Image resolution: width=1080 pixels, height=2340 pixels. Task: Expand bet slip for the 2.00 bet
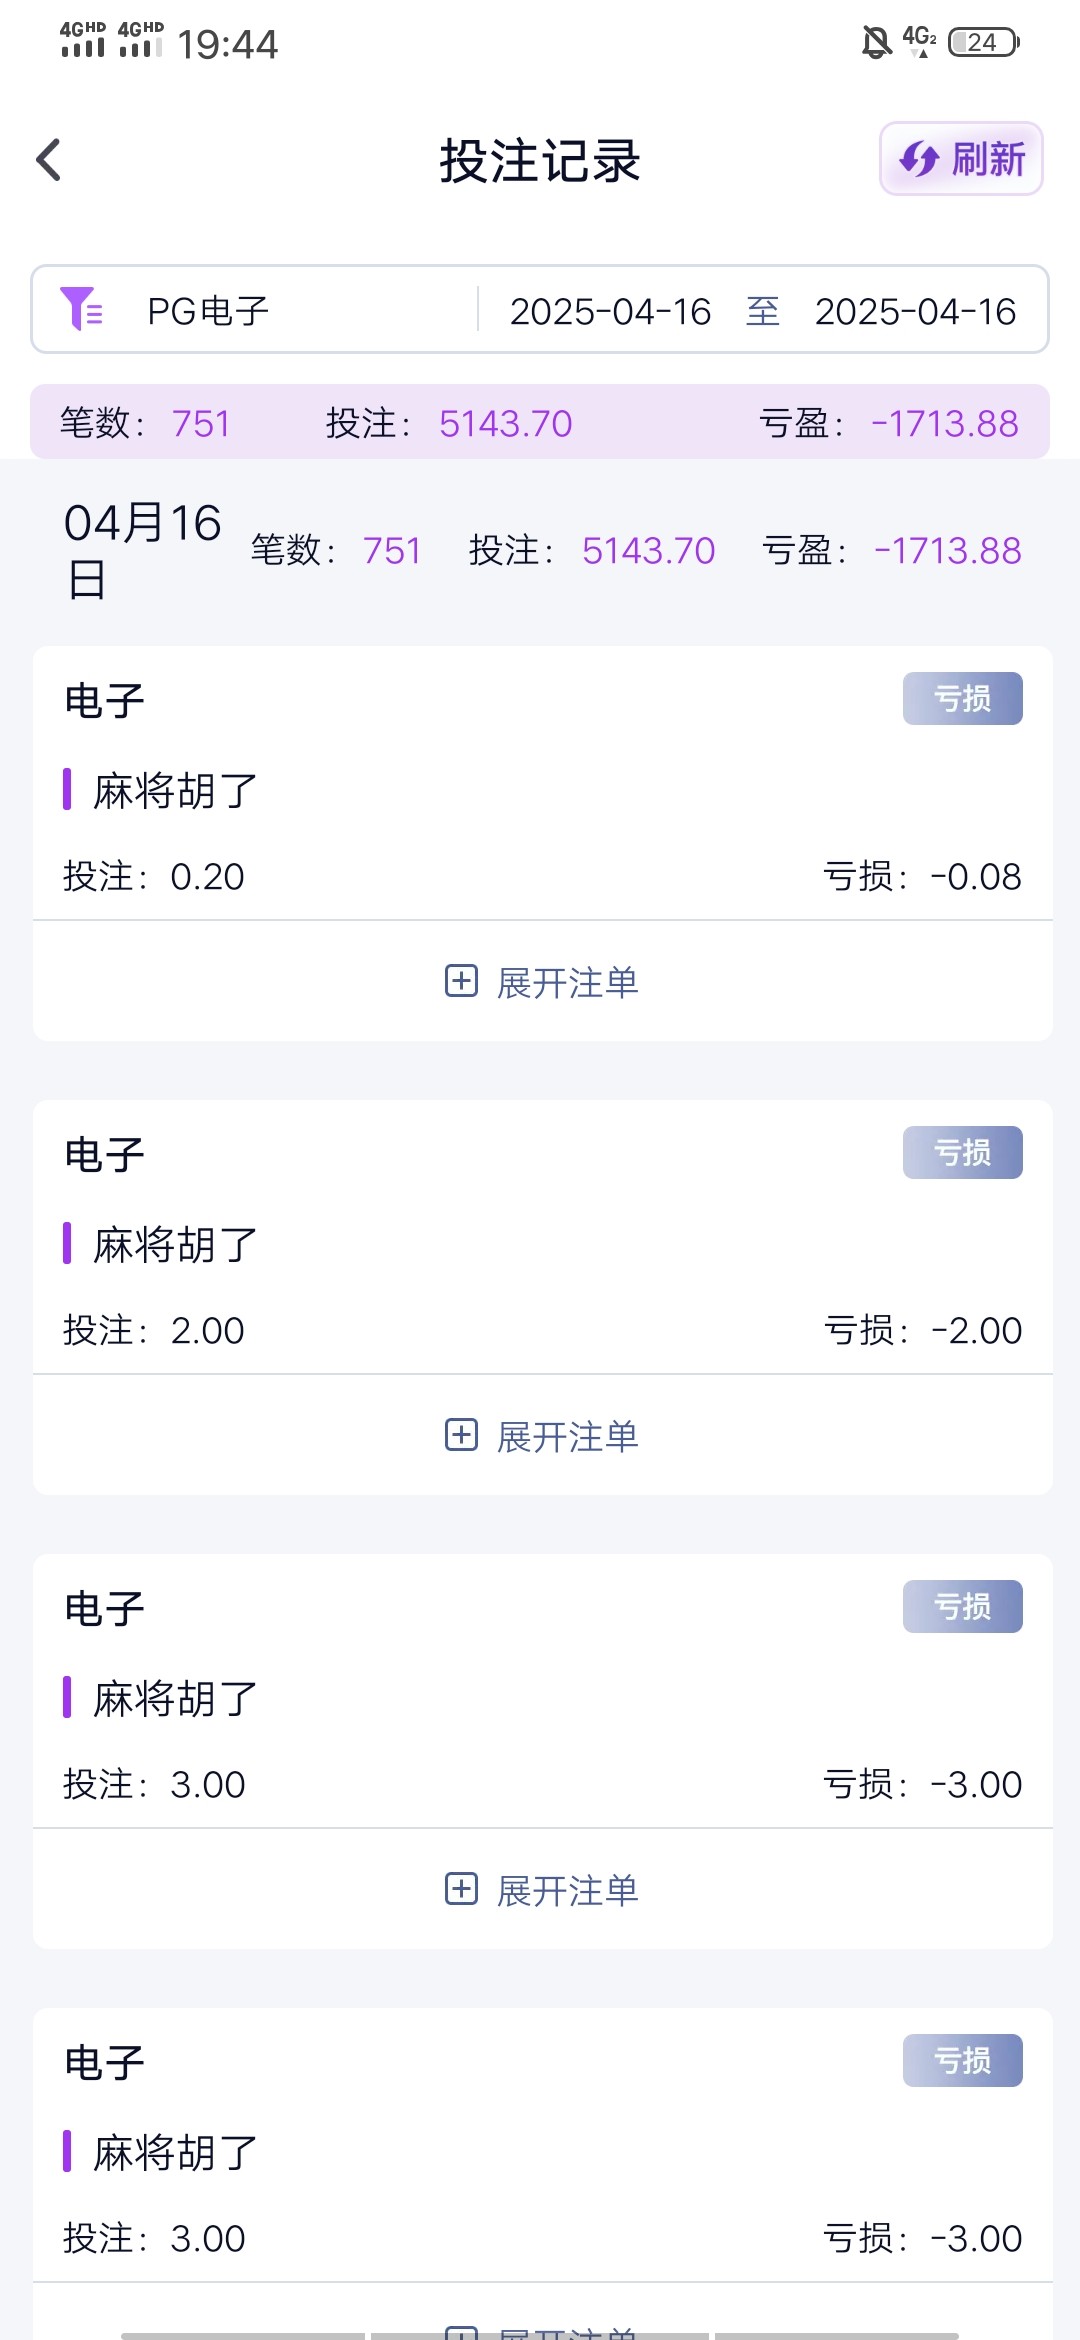point(567,1436)
